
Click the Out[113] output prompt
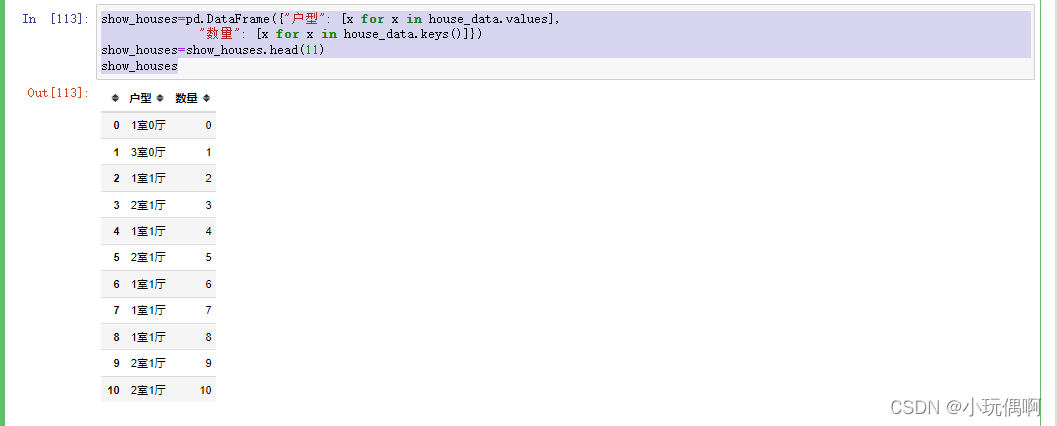(x=58, y=92)
